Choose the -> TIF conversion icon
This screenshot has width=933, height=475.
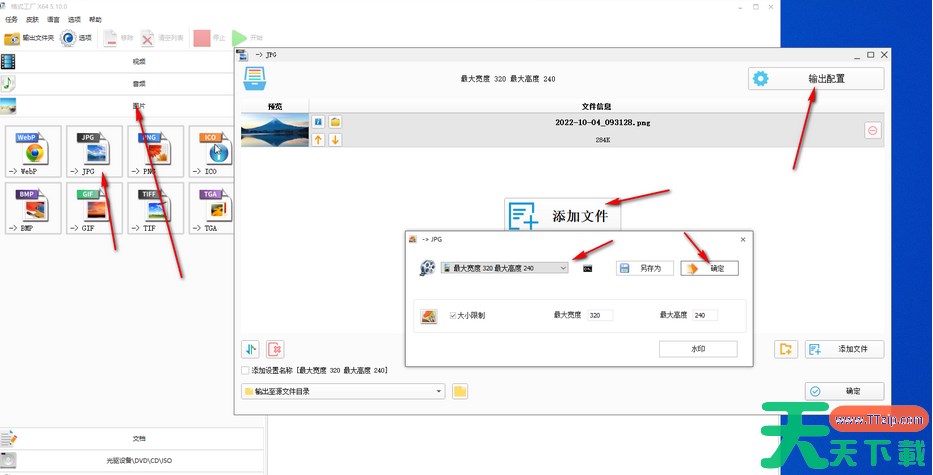(156, 208)
